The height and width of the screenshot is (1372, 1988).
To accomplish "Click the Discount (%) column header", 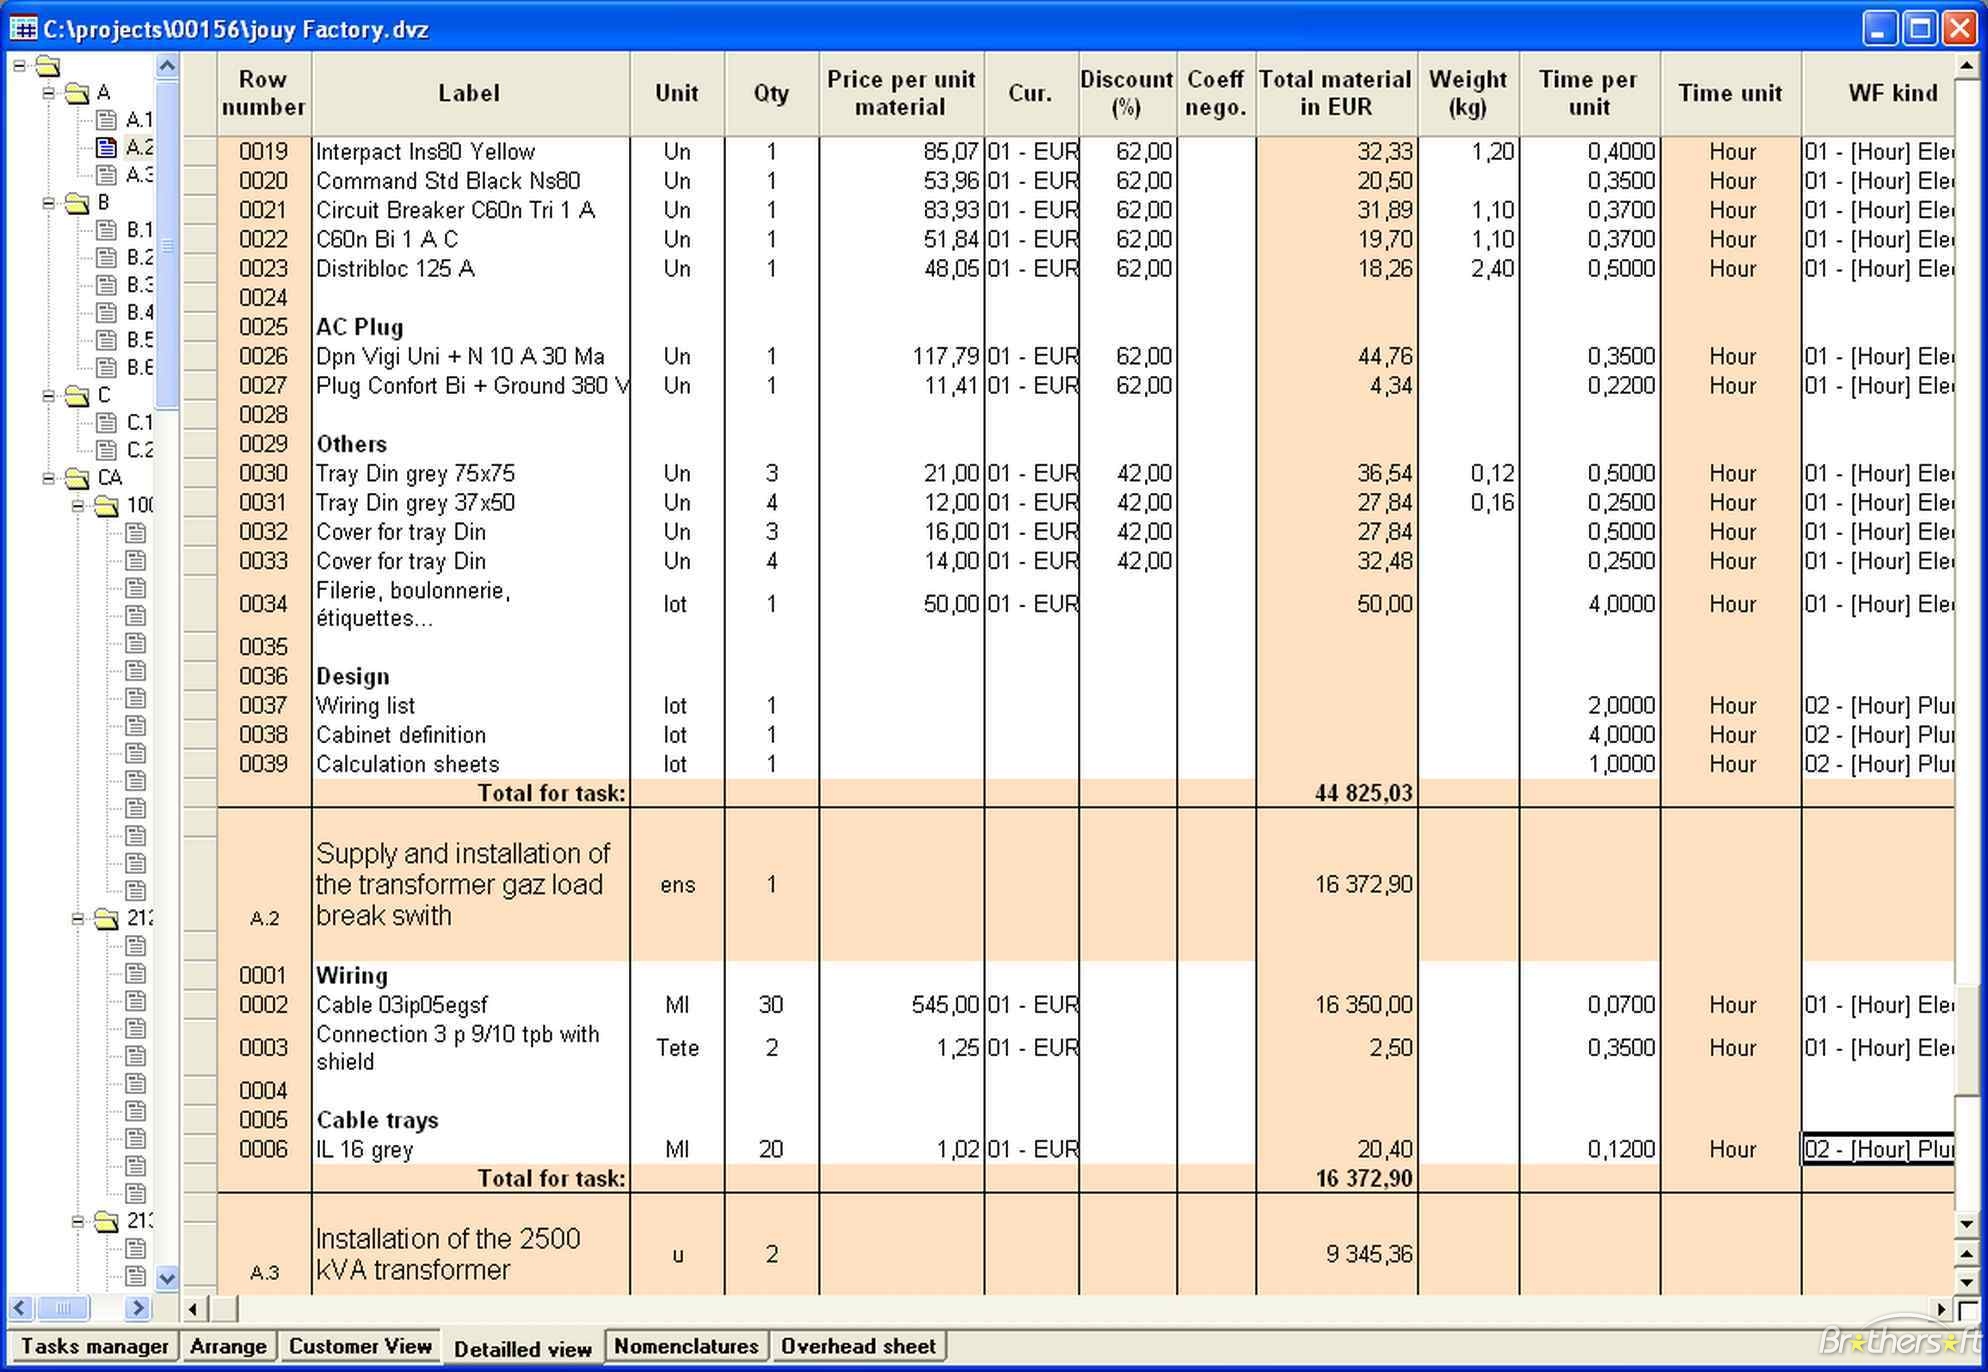I will click(x=1127, y=93).
